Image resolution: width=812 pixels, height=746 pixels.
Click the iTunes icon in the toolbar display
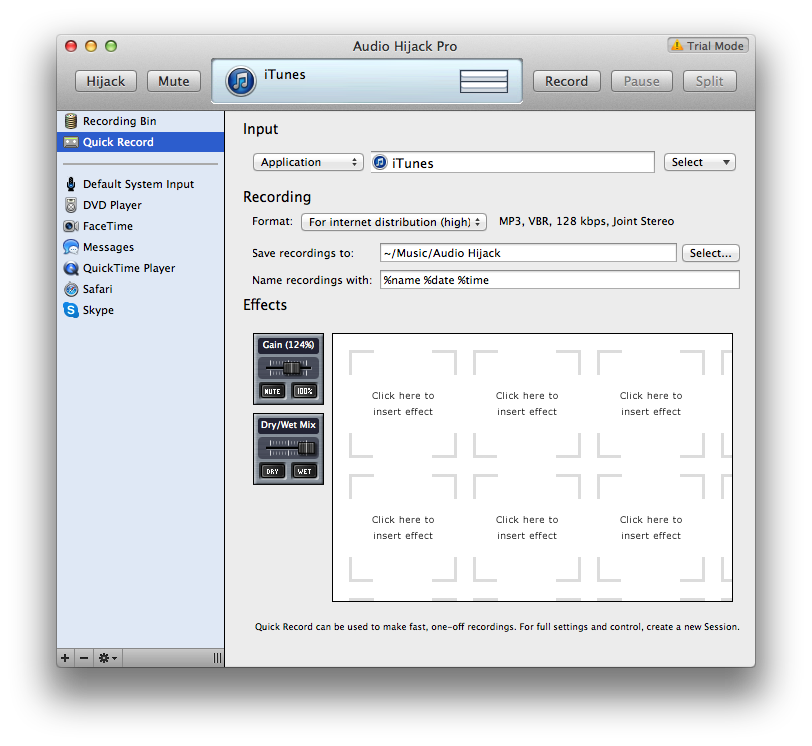pyautogui.click(x=241, y=81)
